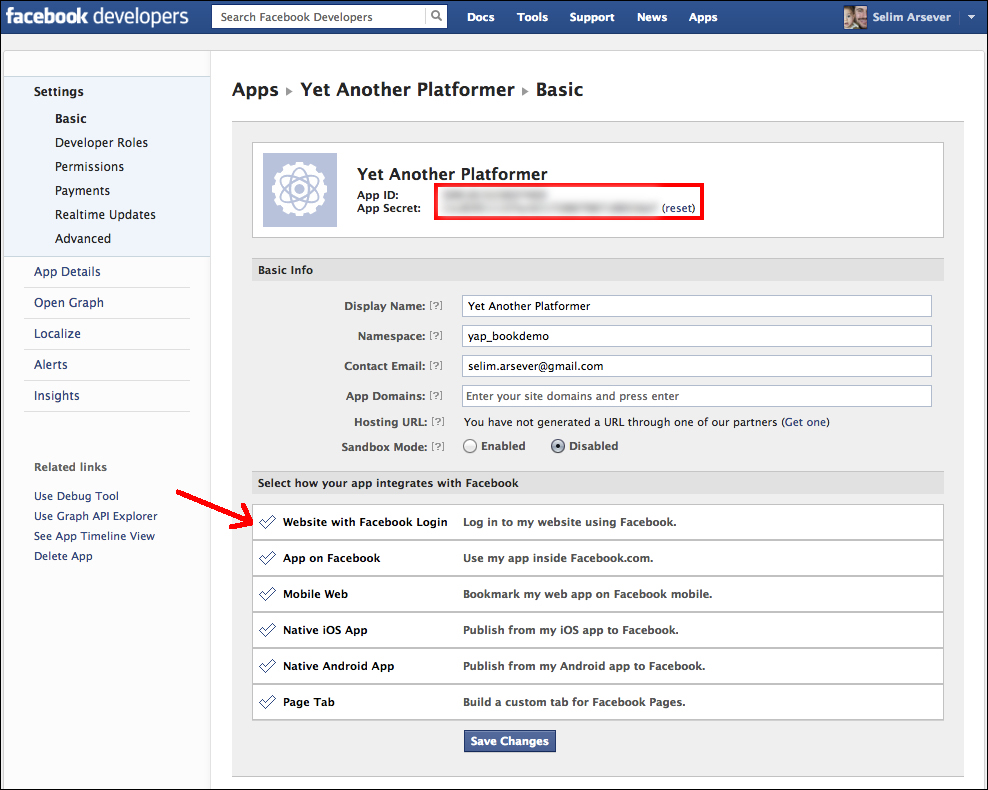Select Basic in Settings sidebar
This screenshot has width=988, height=790.
(x=71, y=118)
